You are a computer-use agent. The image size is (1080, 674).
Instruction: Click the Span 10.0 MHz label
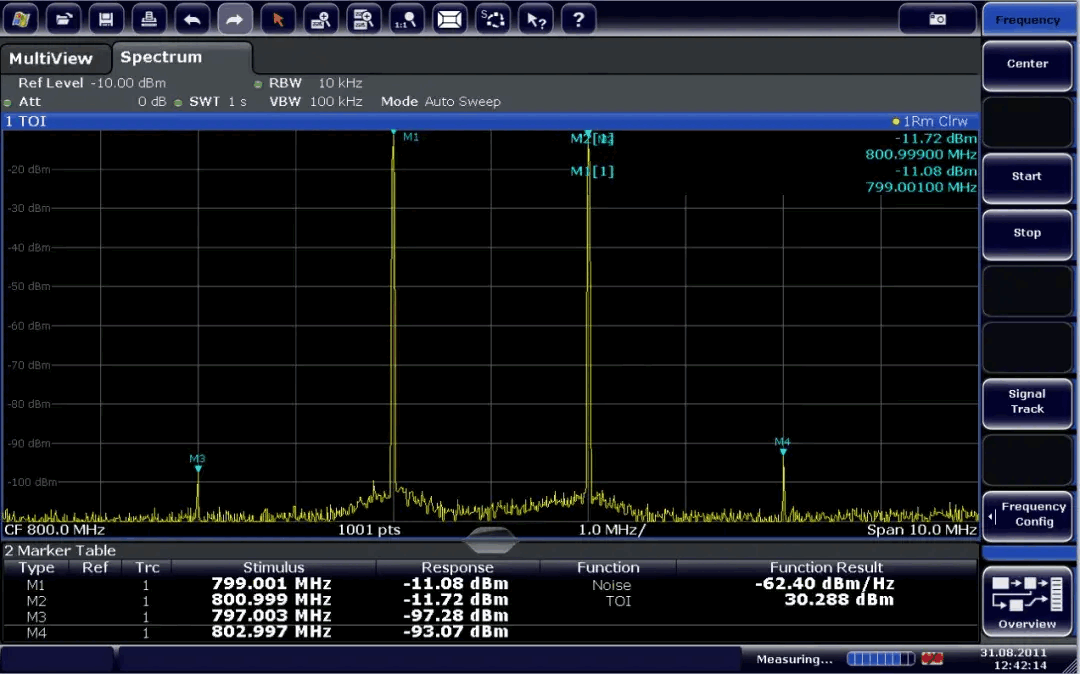point(922,530)
